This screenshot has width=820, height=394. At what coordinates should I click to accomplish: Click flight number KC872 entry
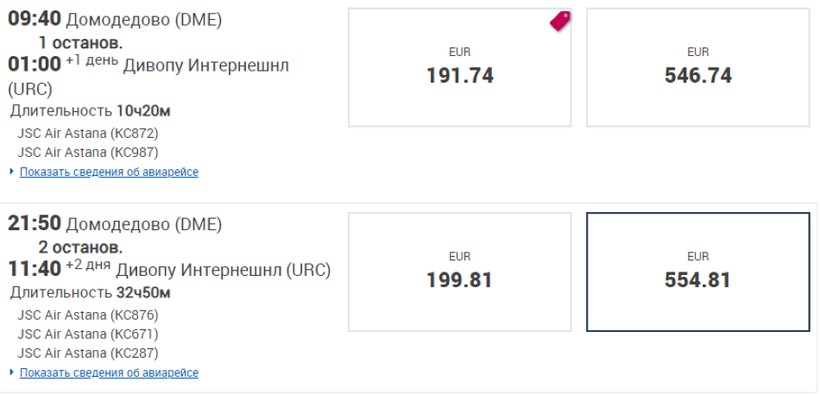point(88,133)
